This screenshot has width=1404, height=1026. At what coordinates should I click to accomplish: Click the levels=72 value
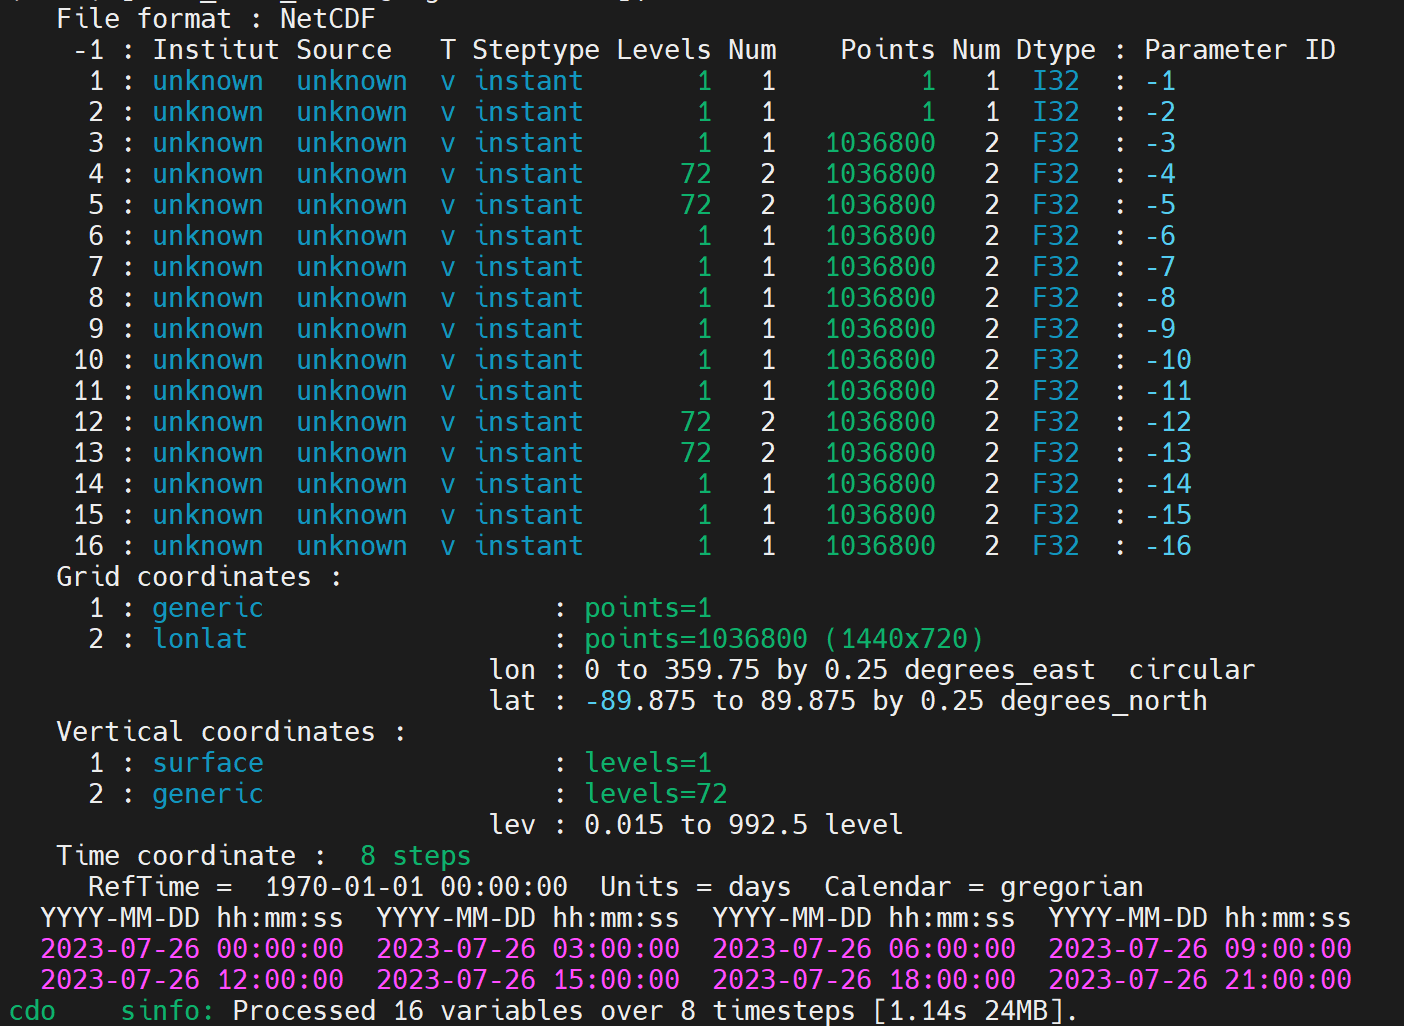click(655, 794)
